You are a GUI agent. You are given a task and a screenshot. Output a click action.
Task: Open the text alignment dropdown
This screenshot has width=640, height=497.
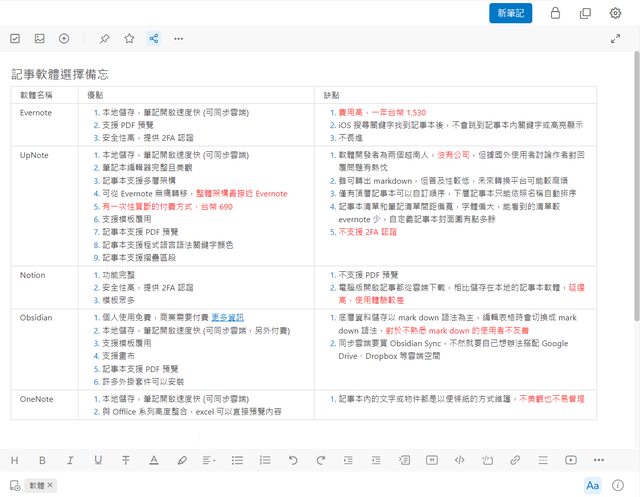[209, 460]
